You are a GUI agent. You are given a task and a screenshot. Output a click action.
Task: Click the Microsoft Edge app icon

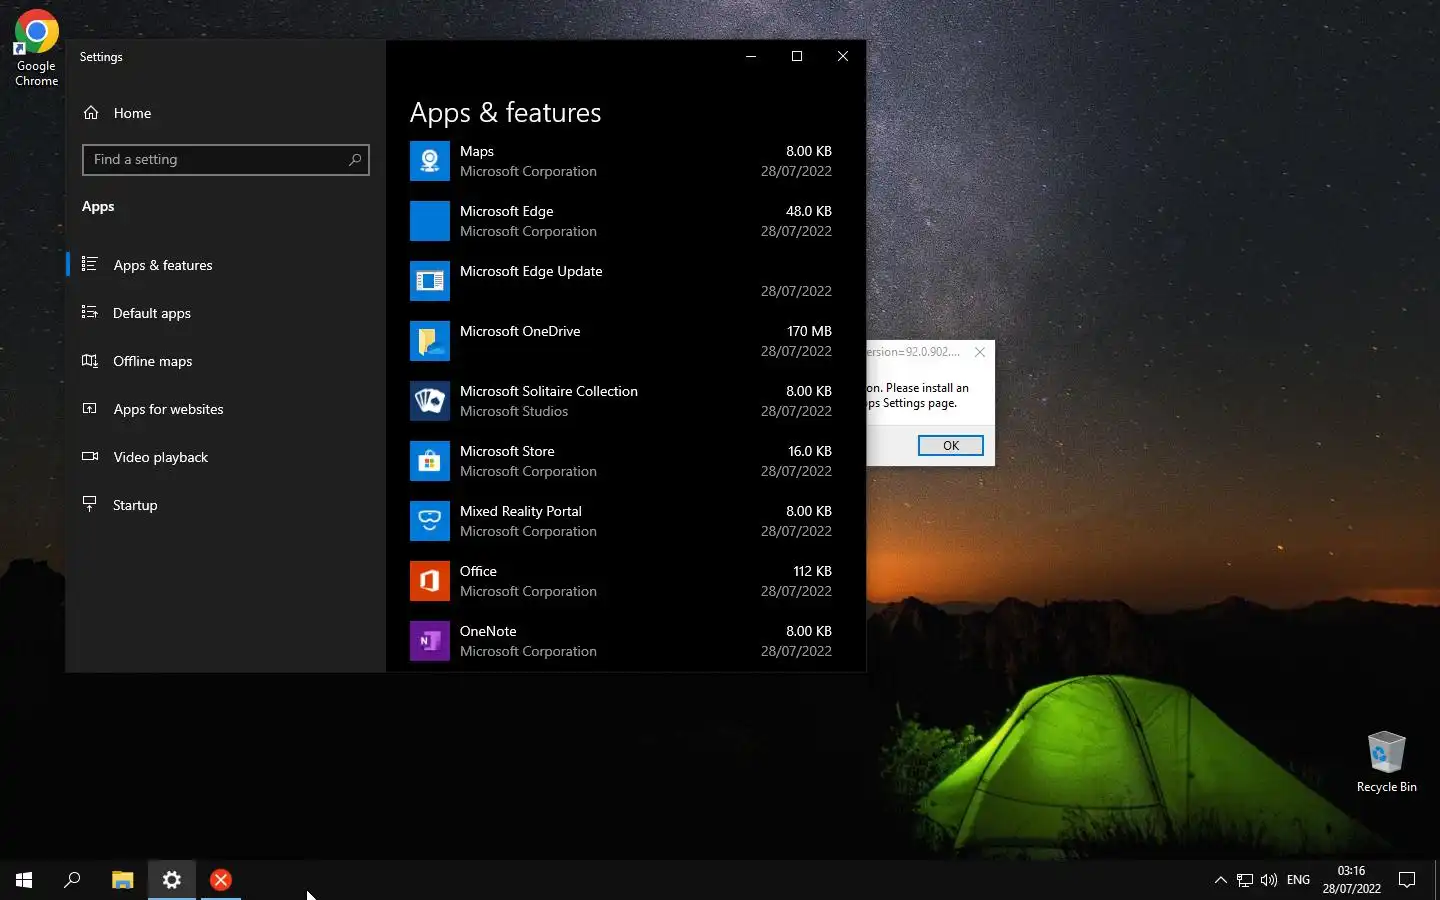pyautogui.click(x=430, y=221)
